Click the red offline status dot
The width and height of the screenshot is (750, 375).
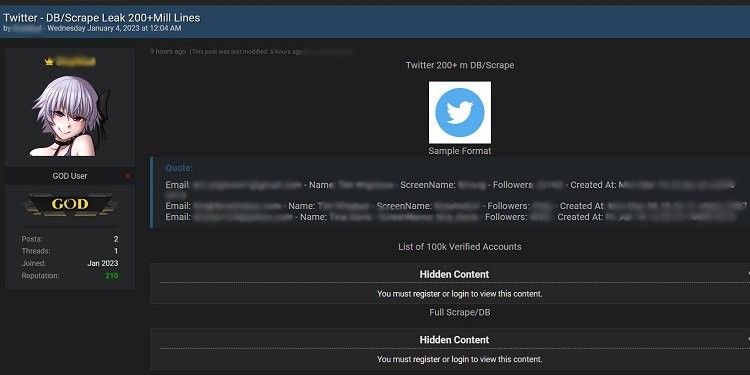click(128, 176)
